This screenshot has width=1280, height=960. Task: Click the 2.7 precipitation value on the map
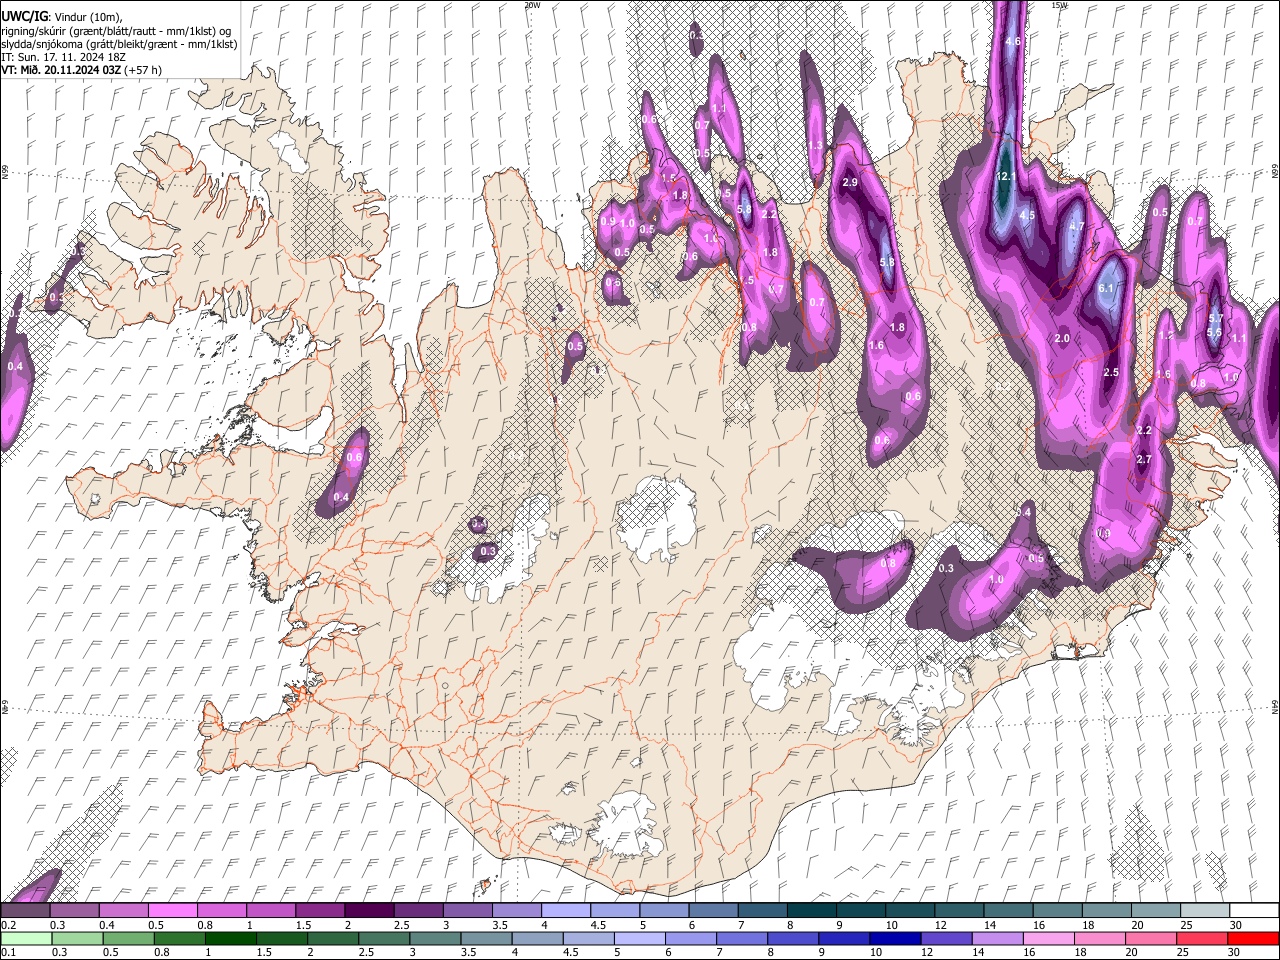tap(1145, 459)
